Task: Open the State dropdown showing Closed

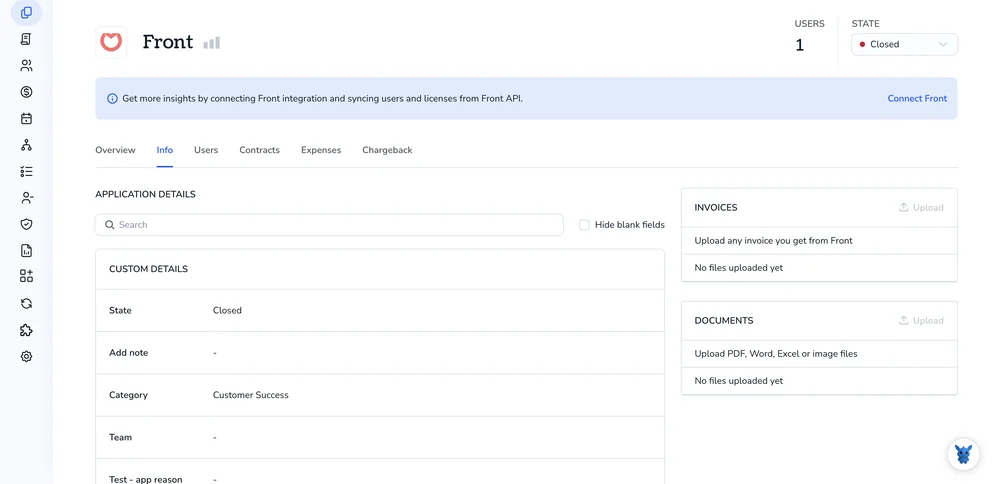Action: pos(904,45)
